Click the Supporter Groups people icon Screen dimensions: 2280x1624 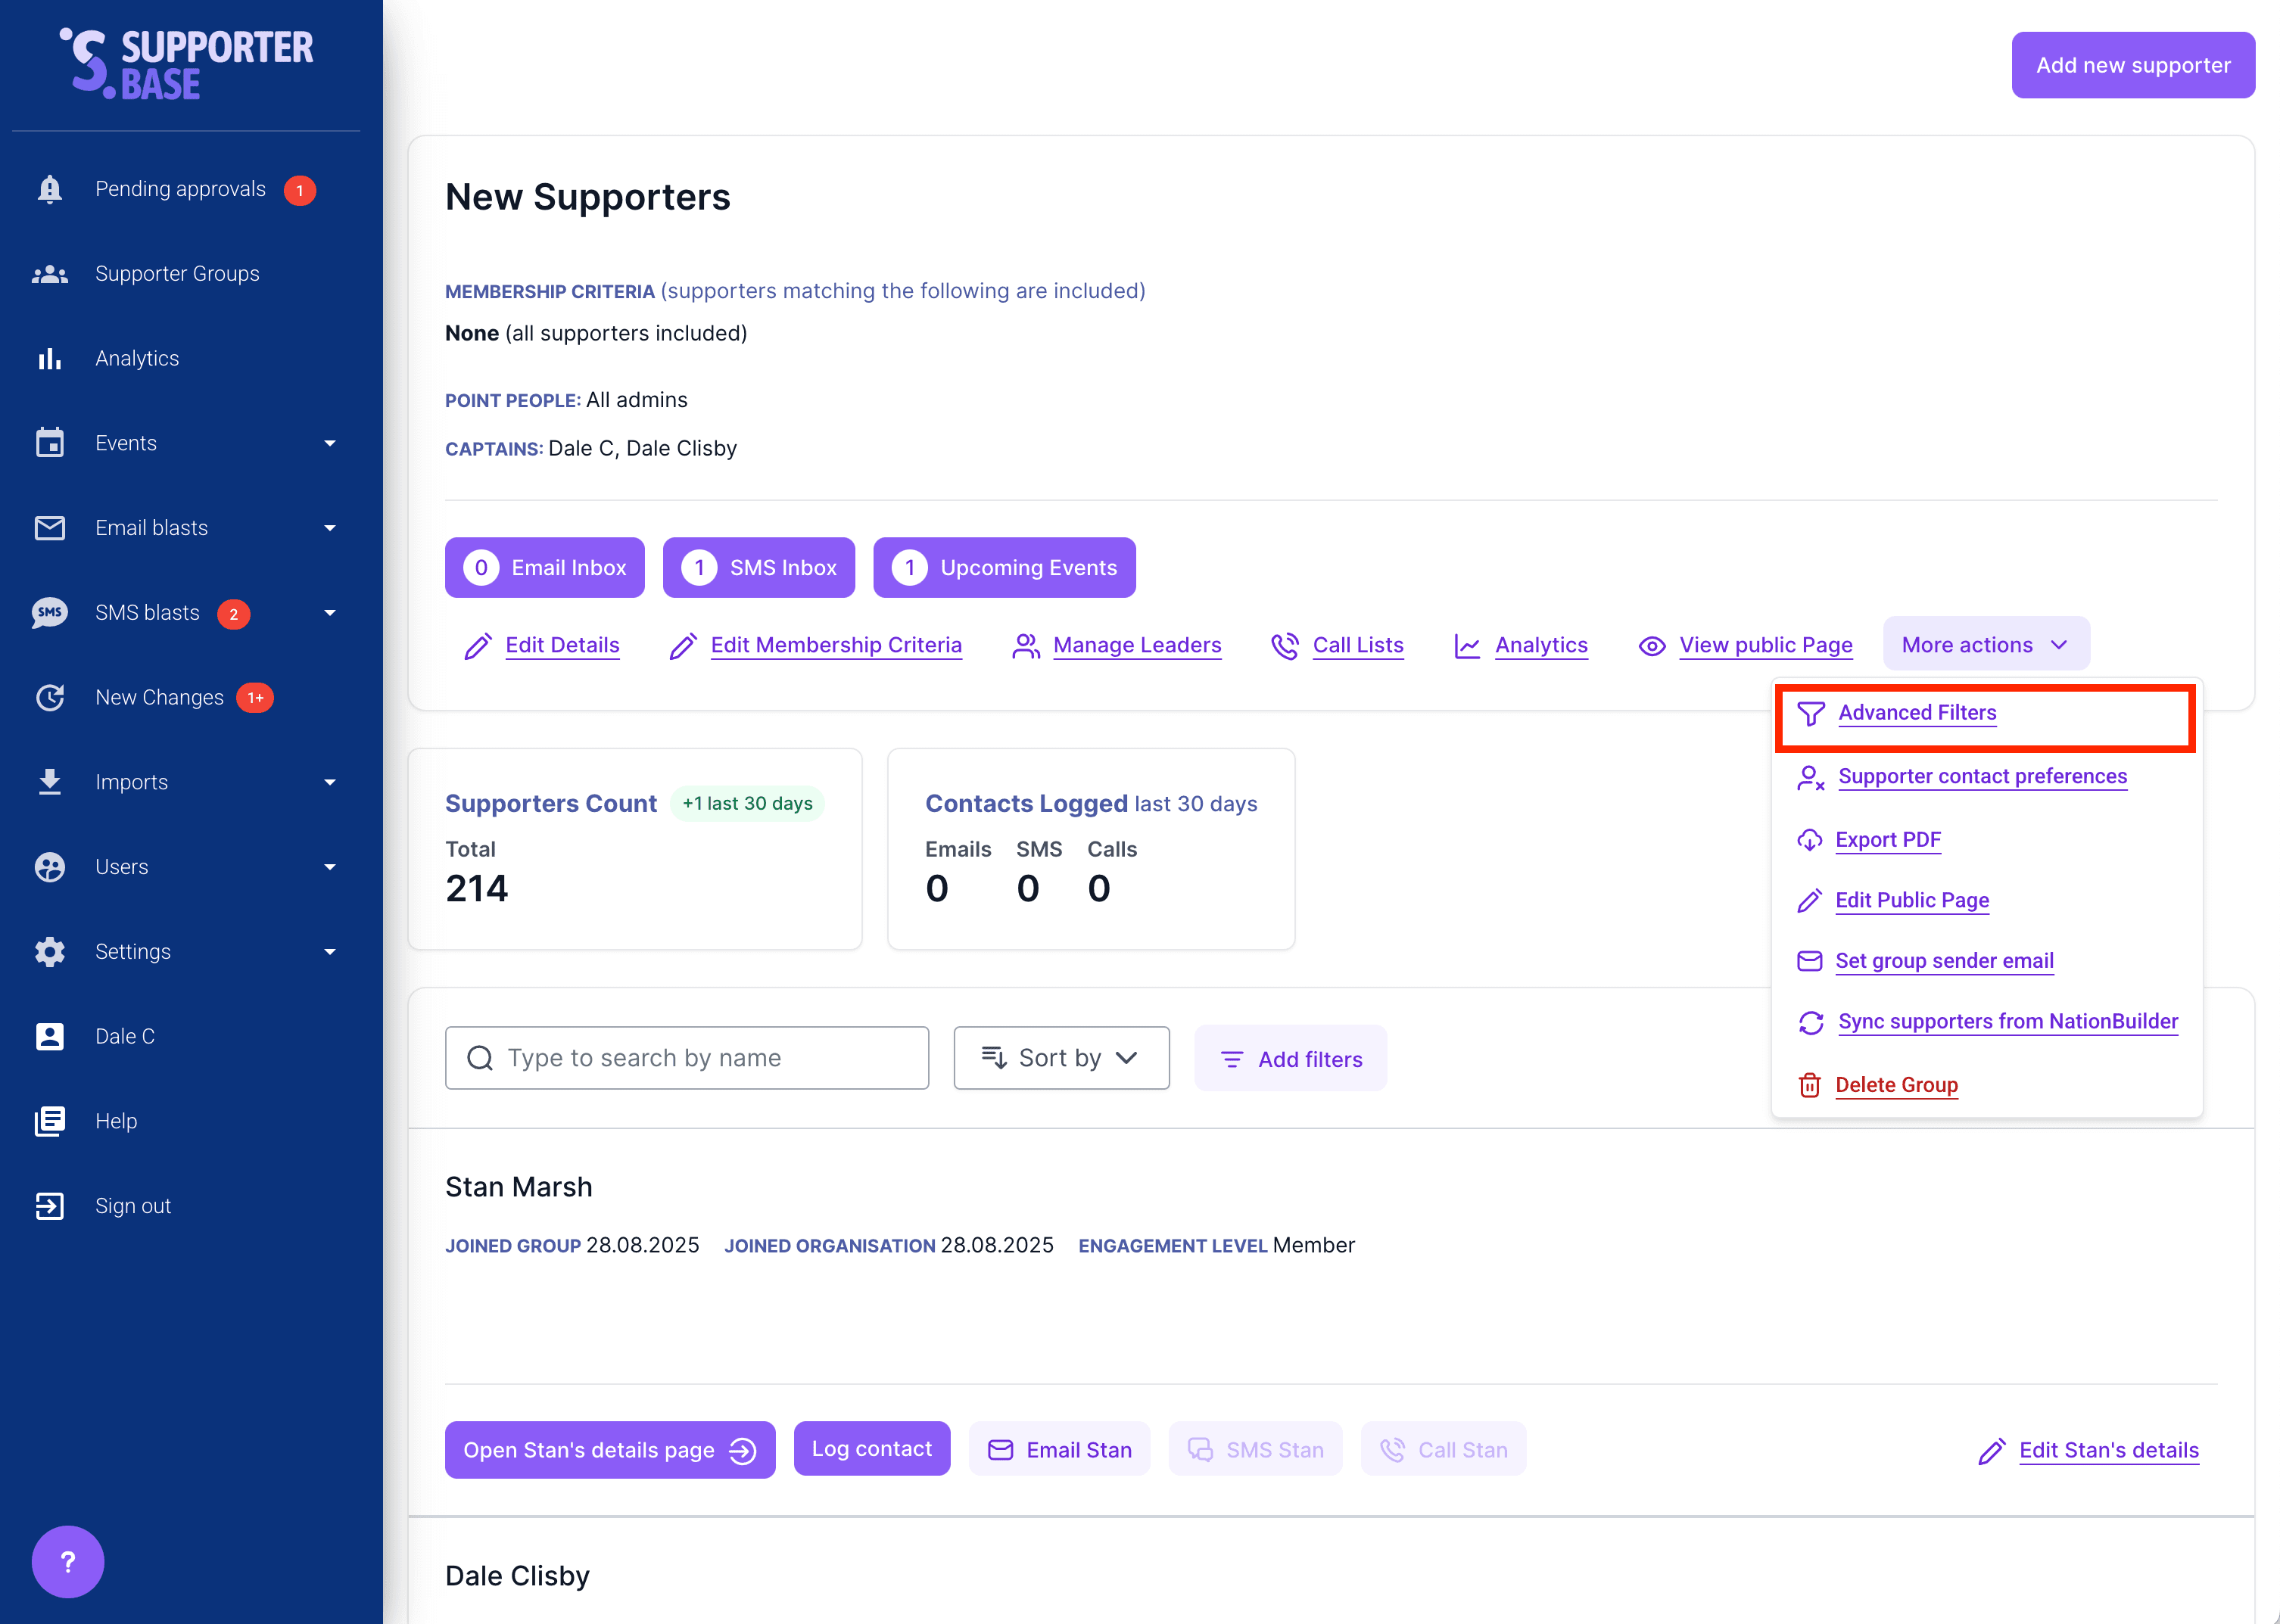tap(49, 274)
